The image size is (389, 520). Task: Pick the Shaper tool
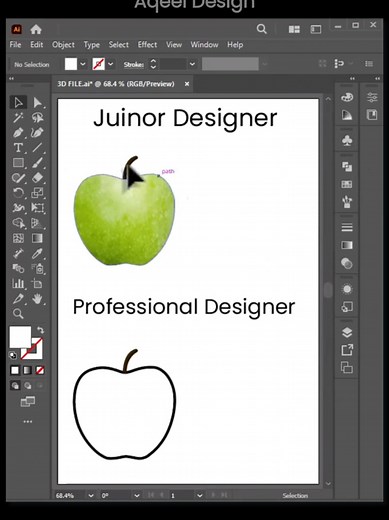click(x=18, y=178)
